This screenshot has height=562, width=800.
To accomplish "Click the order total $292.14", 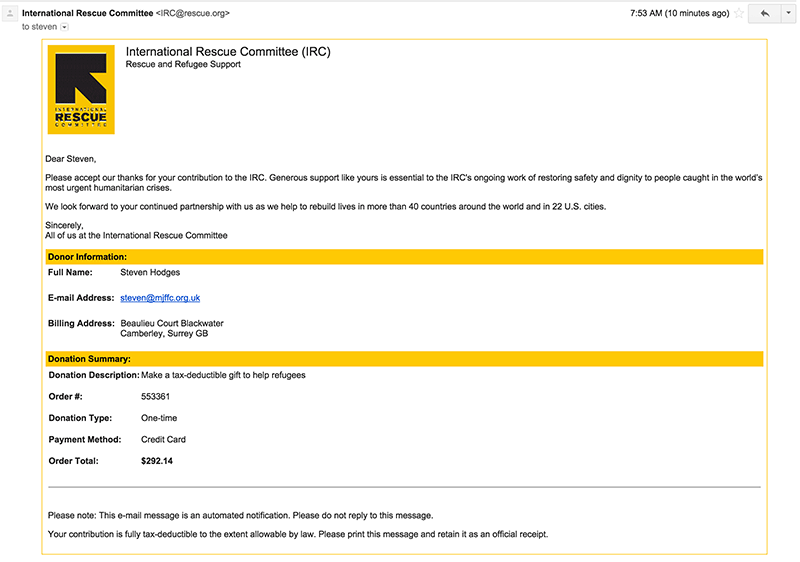I will [x=157, y=461].
